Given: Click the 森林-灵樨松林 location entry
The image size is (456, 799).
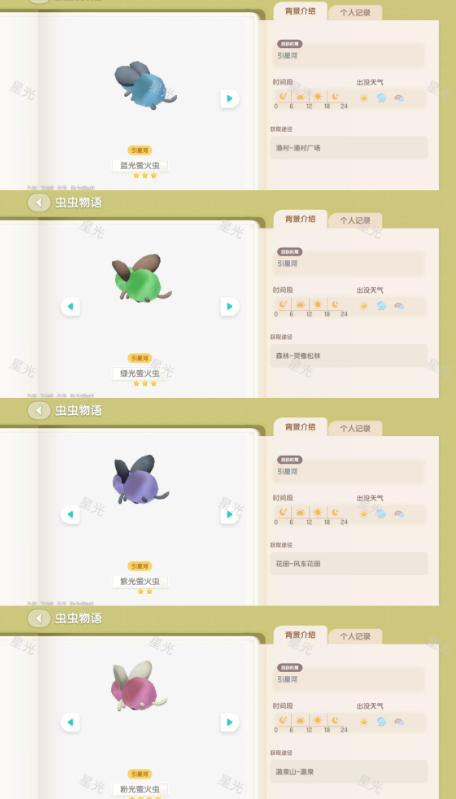Looking at the screenshot, I should (349, 356).
